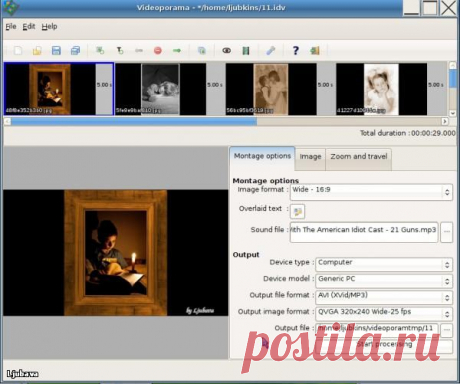Open a montage file with the folder icon
Screen dimensions: 460x384
click(x=37, y=51)
